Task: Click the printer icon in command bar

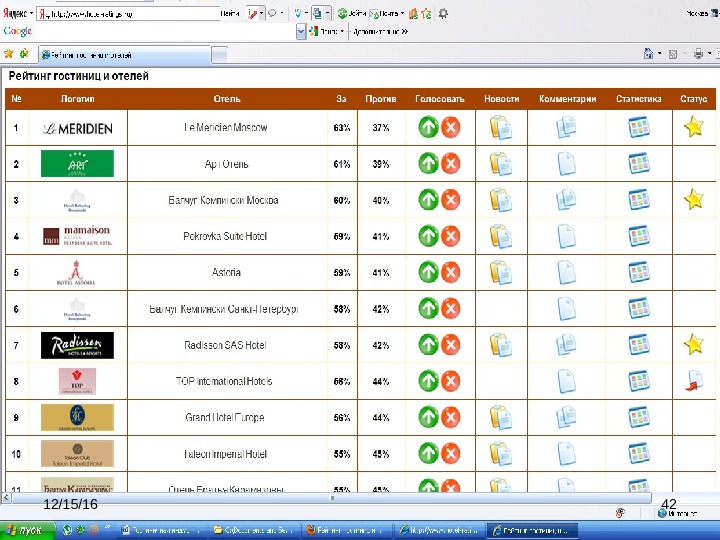Action: point(698,54)
